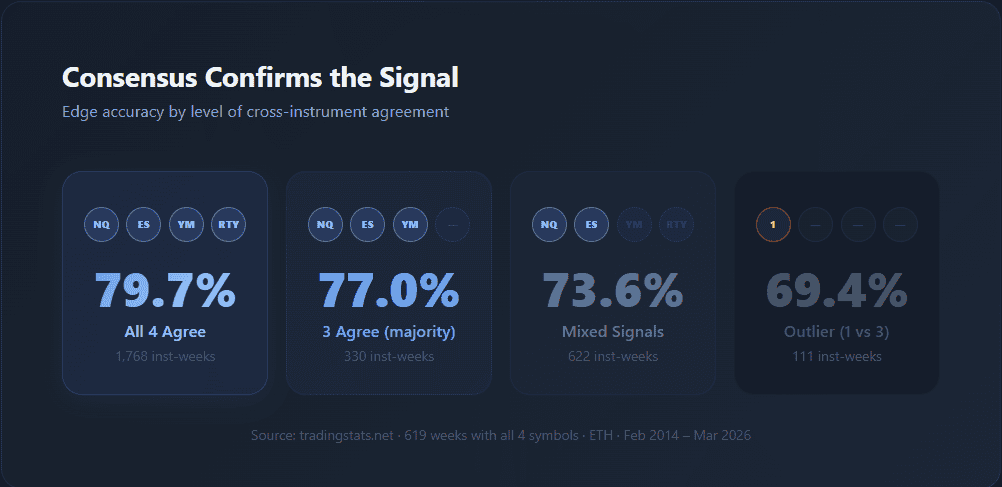The image size is (1002, 487).
Task: Click the NQ badge in All 4 Agree card
Action: coord(101,224)
